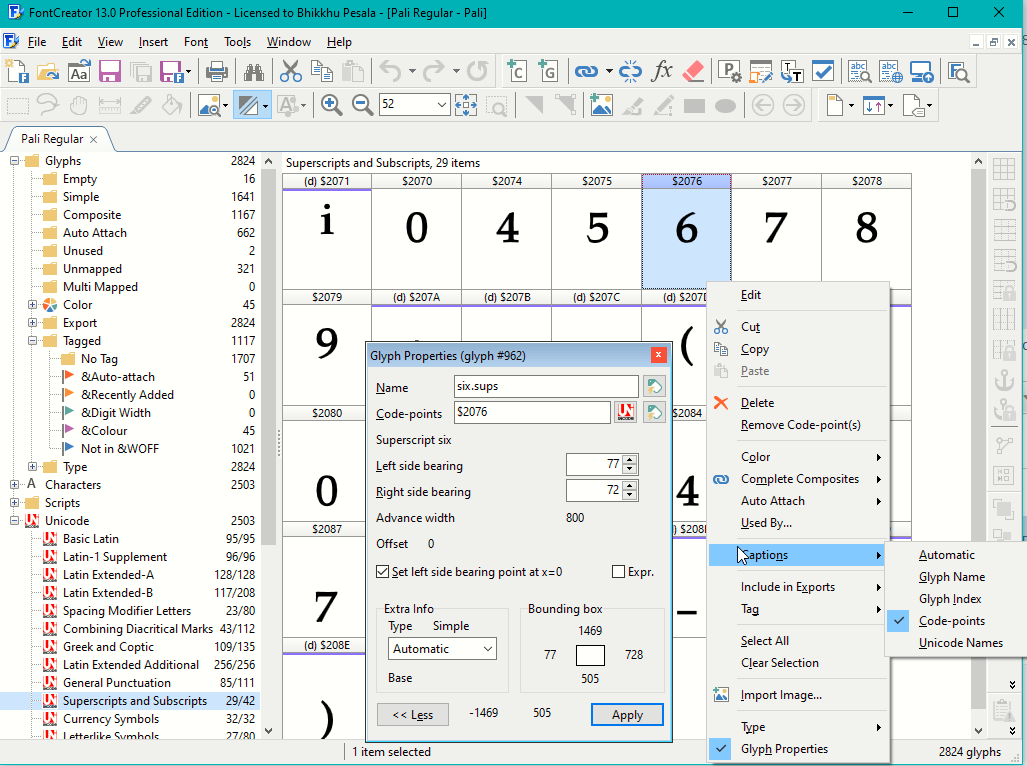Expand the Characters tree node
This screenshot has width=1027, height=766.
coord(14,485)
